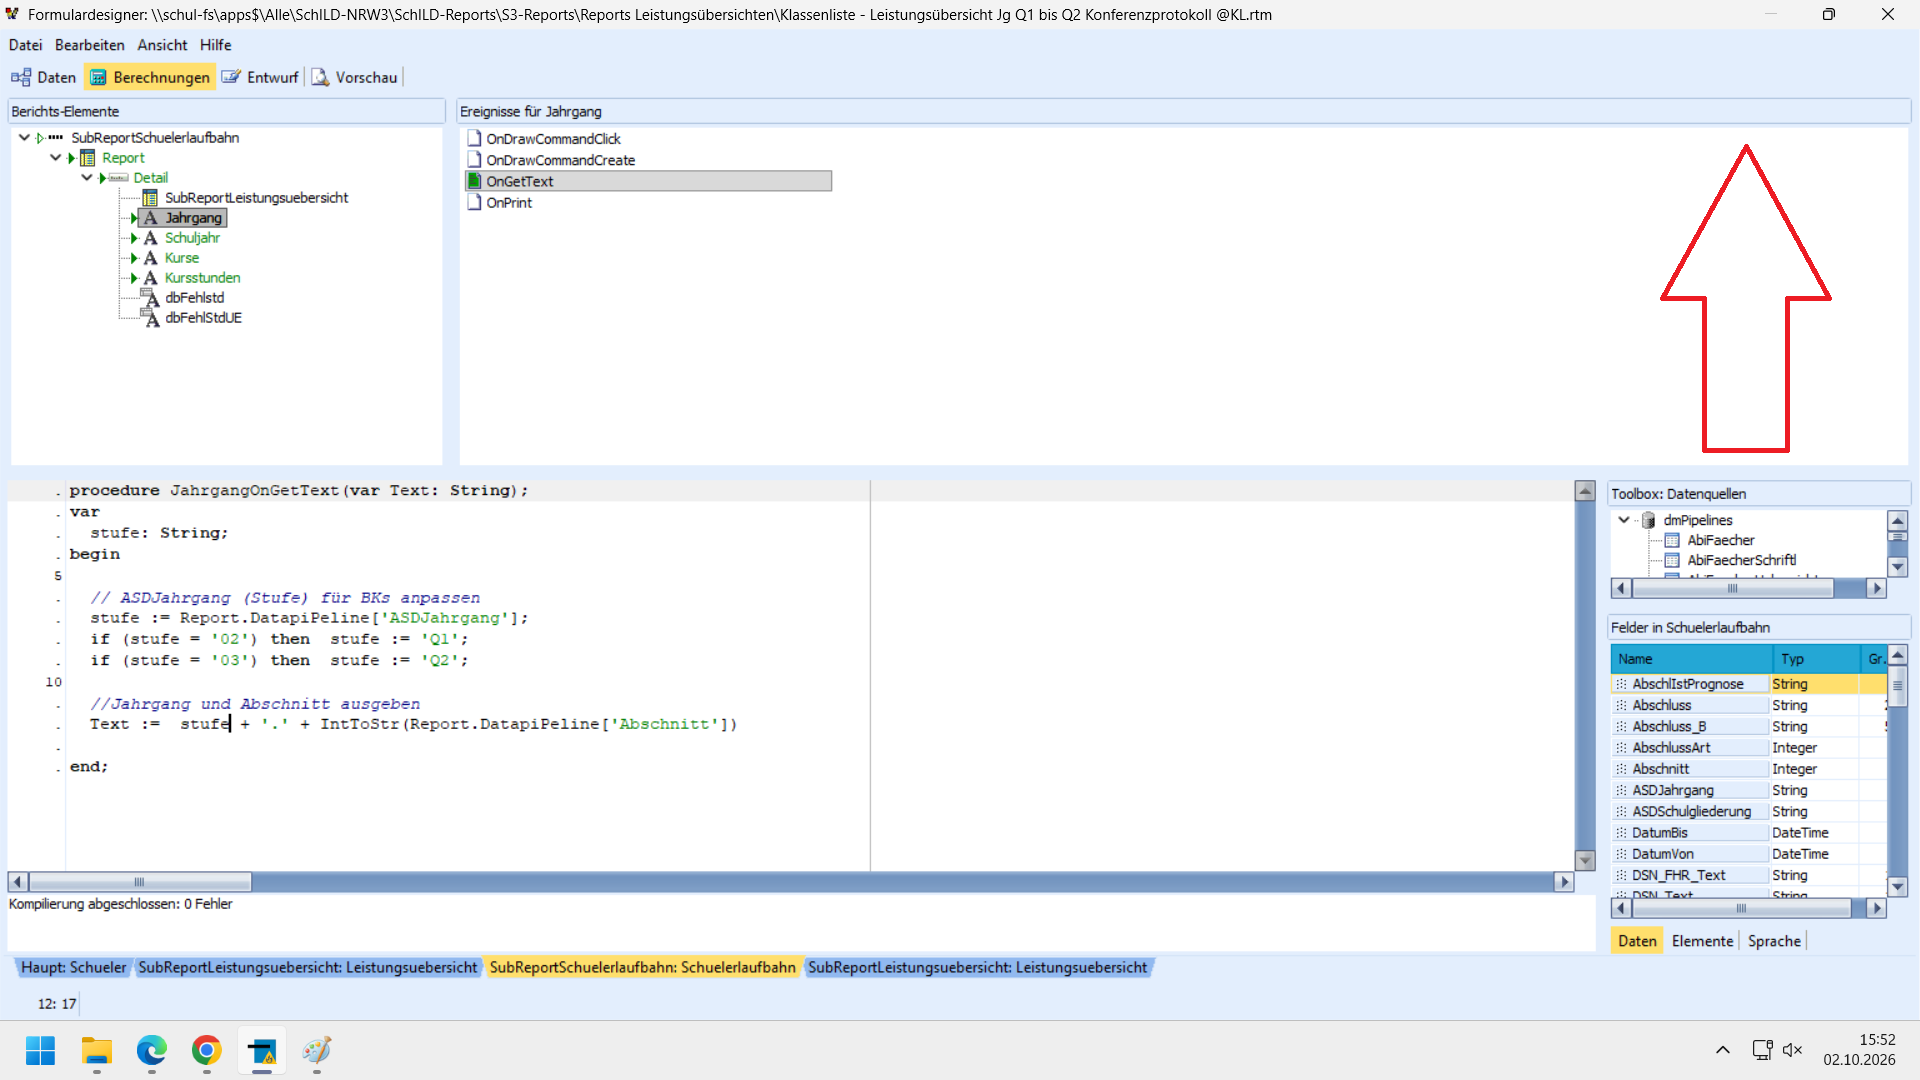Select the Schuljahr label element
1920x1080 pixels.
192,238
